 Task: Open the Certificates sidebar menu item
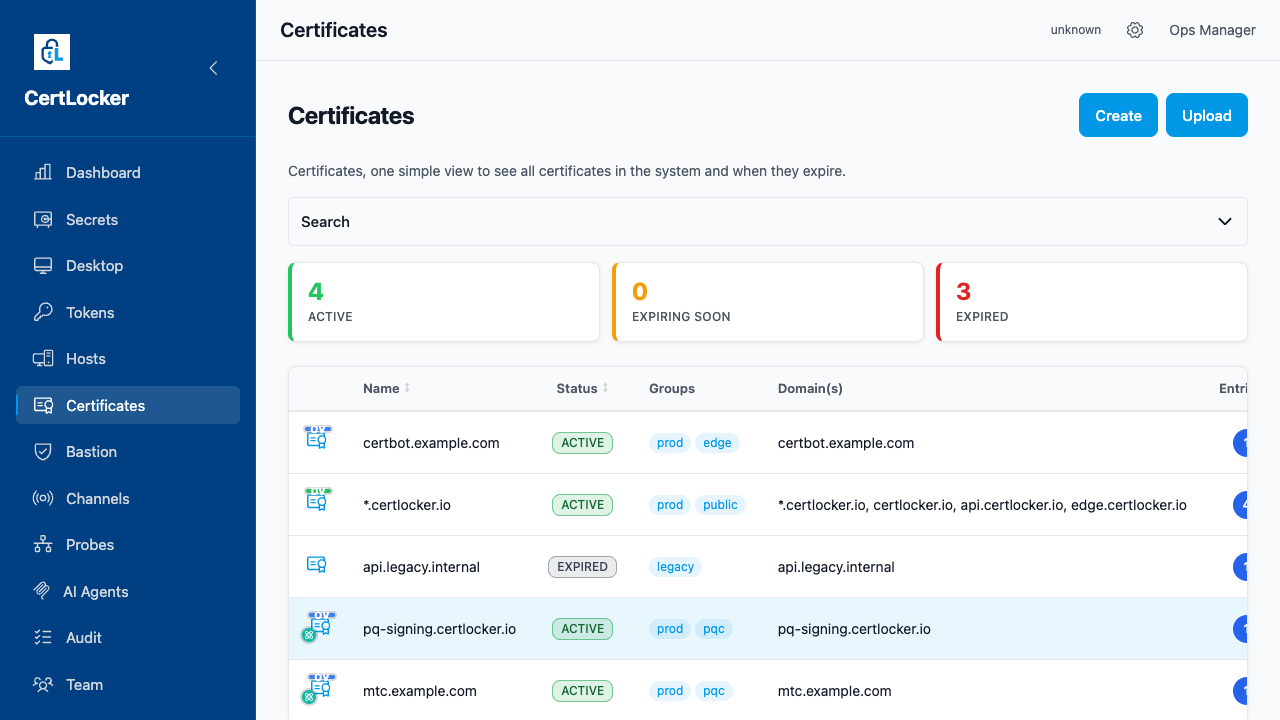[x=128, y=405]
